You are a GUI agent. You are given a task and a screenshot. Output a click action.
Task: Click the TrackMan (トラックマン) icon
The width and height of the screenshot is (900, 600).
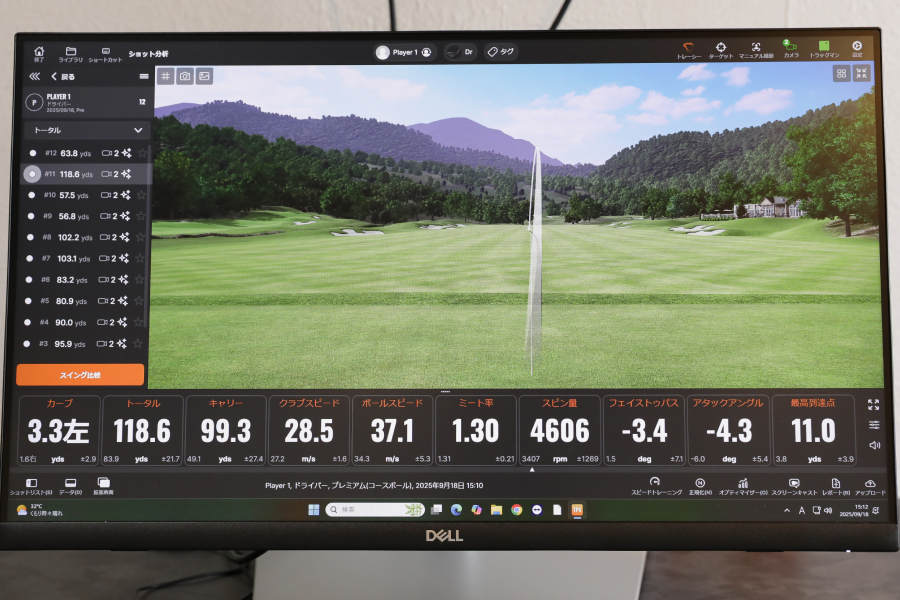point(824,48)
